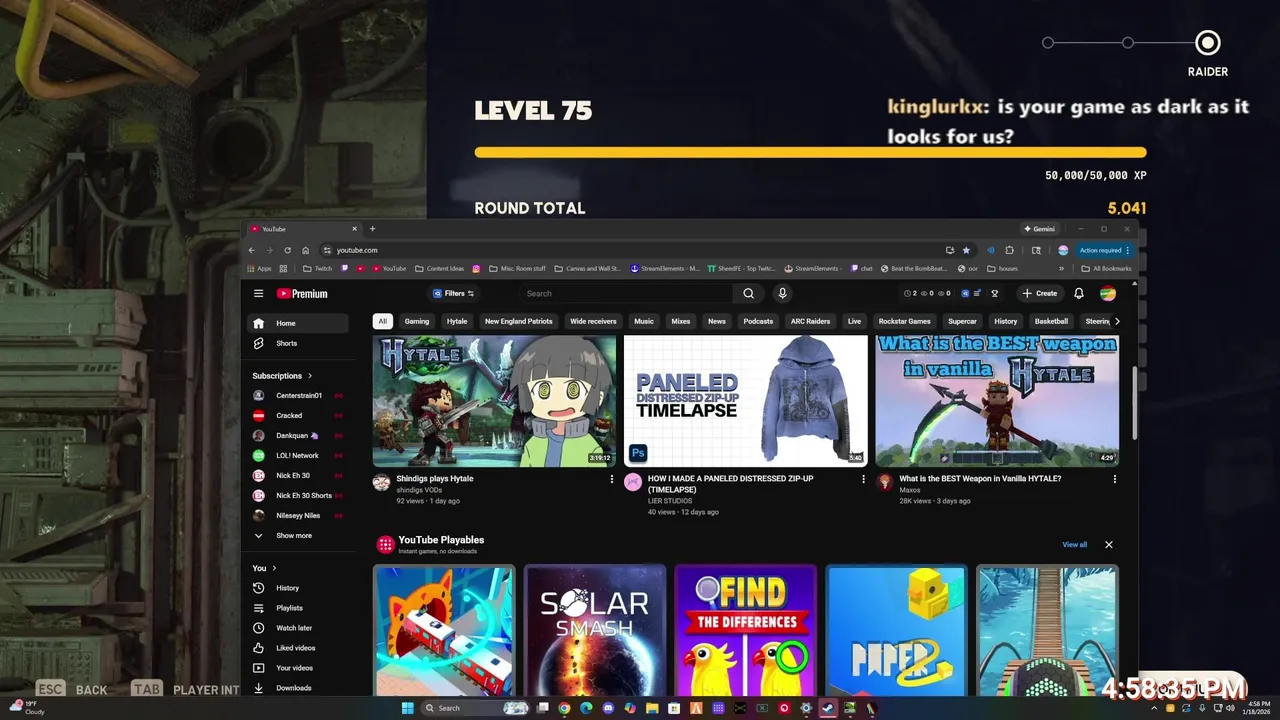Show hidden bookmarks overflow chevron
This screenshot has height=720, width=1280.
(x=1061, y=268)
